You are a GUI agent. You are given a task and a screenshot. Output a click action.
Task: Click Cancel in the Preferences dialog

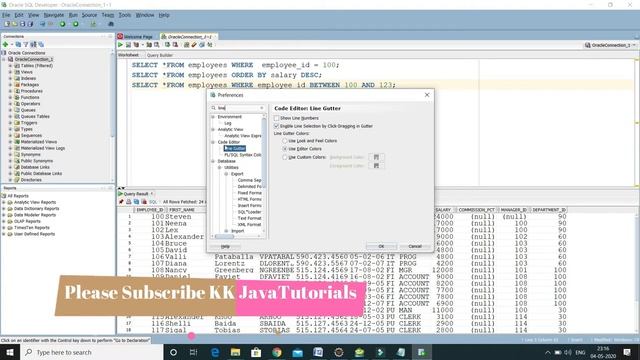coord(415,247)
